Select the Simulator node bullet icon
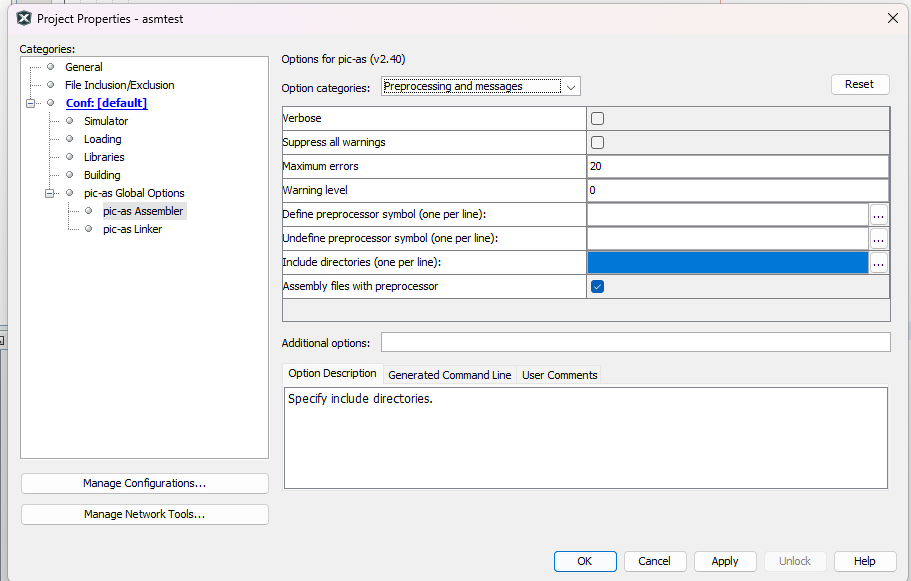Screen dimensions: 911x581 pos(70,121)
